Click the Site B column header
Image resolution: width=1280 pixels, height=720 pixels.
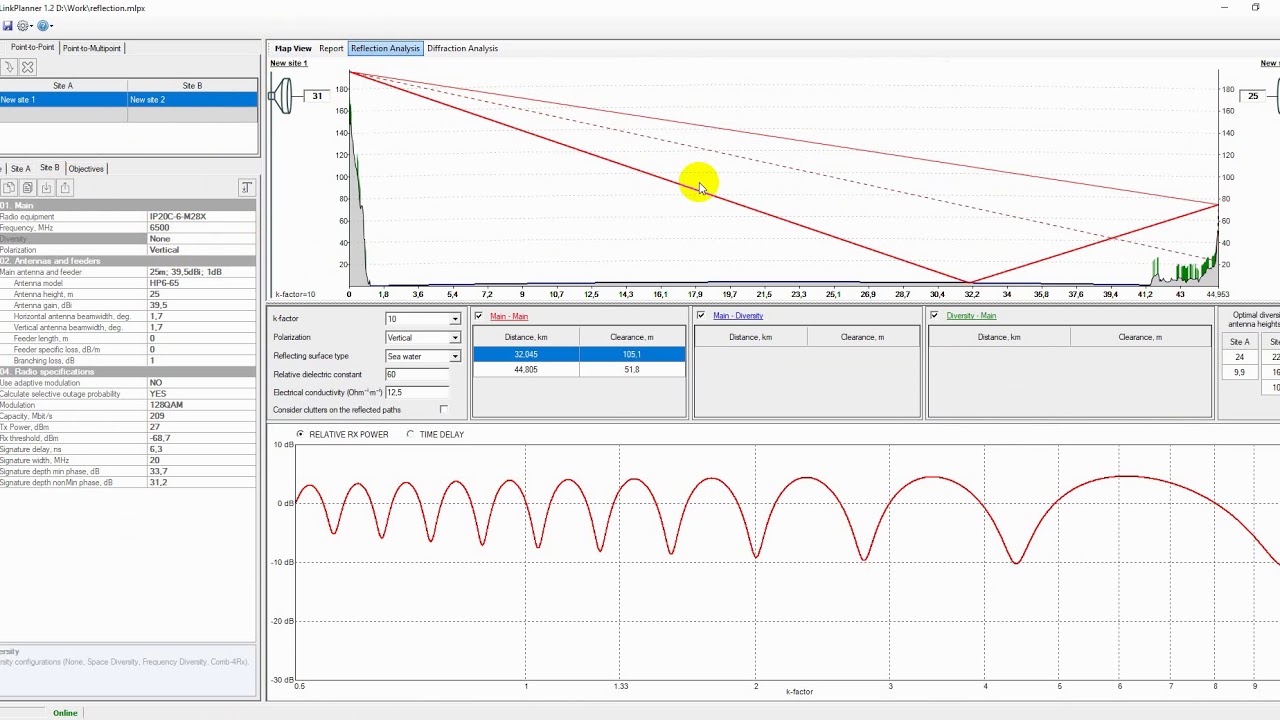tap(192, 86)
